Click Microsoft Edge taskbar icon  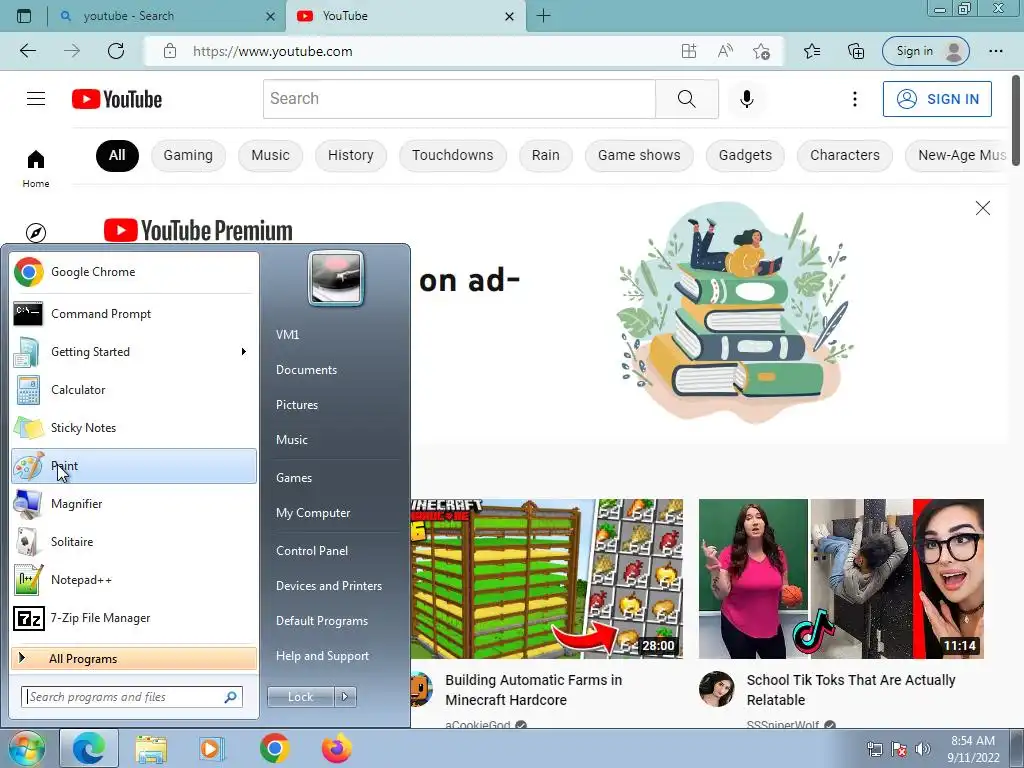coord(89,748)
